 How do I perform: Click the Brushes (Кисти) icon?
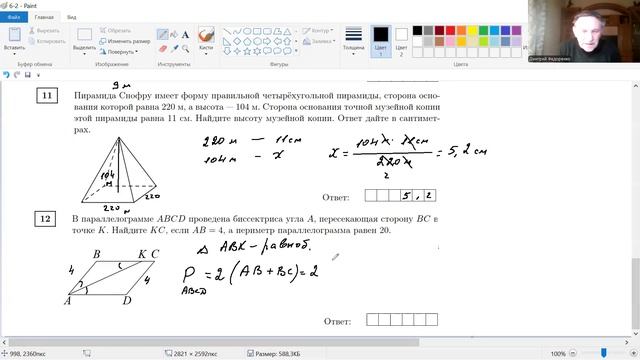pos(206,35)
